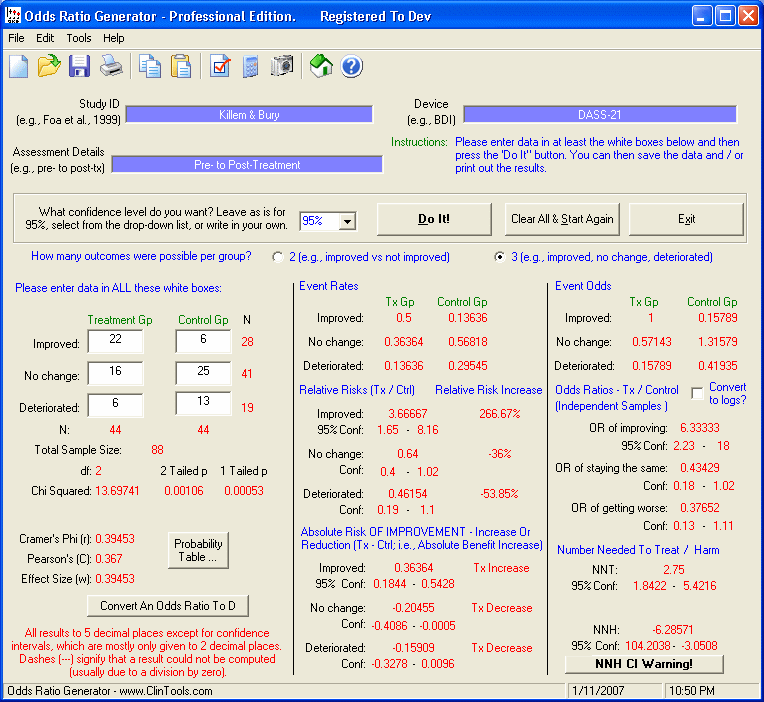Open the Tools menu
This screenshot has height=702, width=764.
pos(79,38)
